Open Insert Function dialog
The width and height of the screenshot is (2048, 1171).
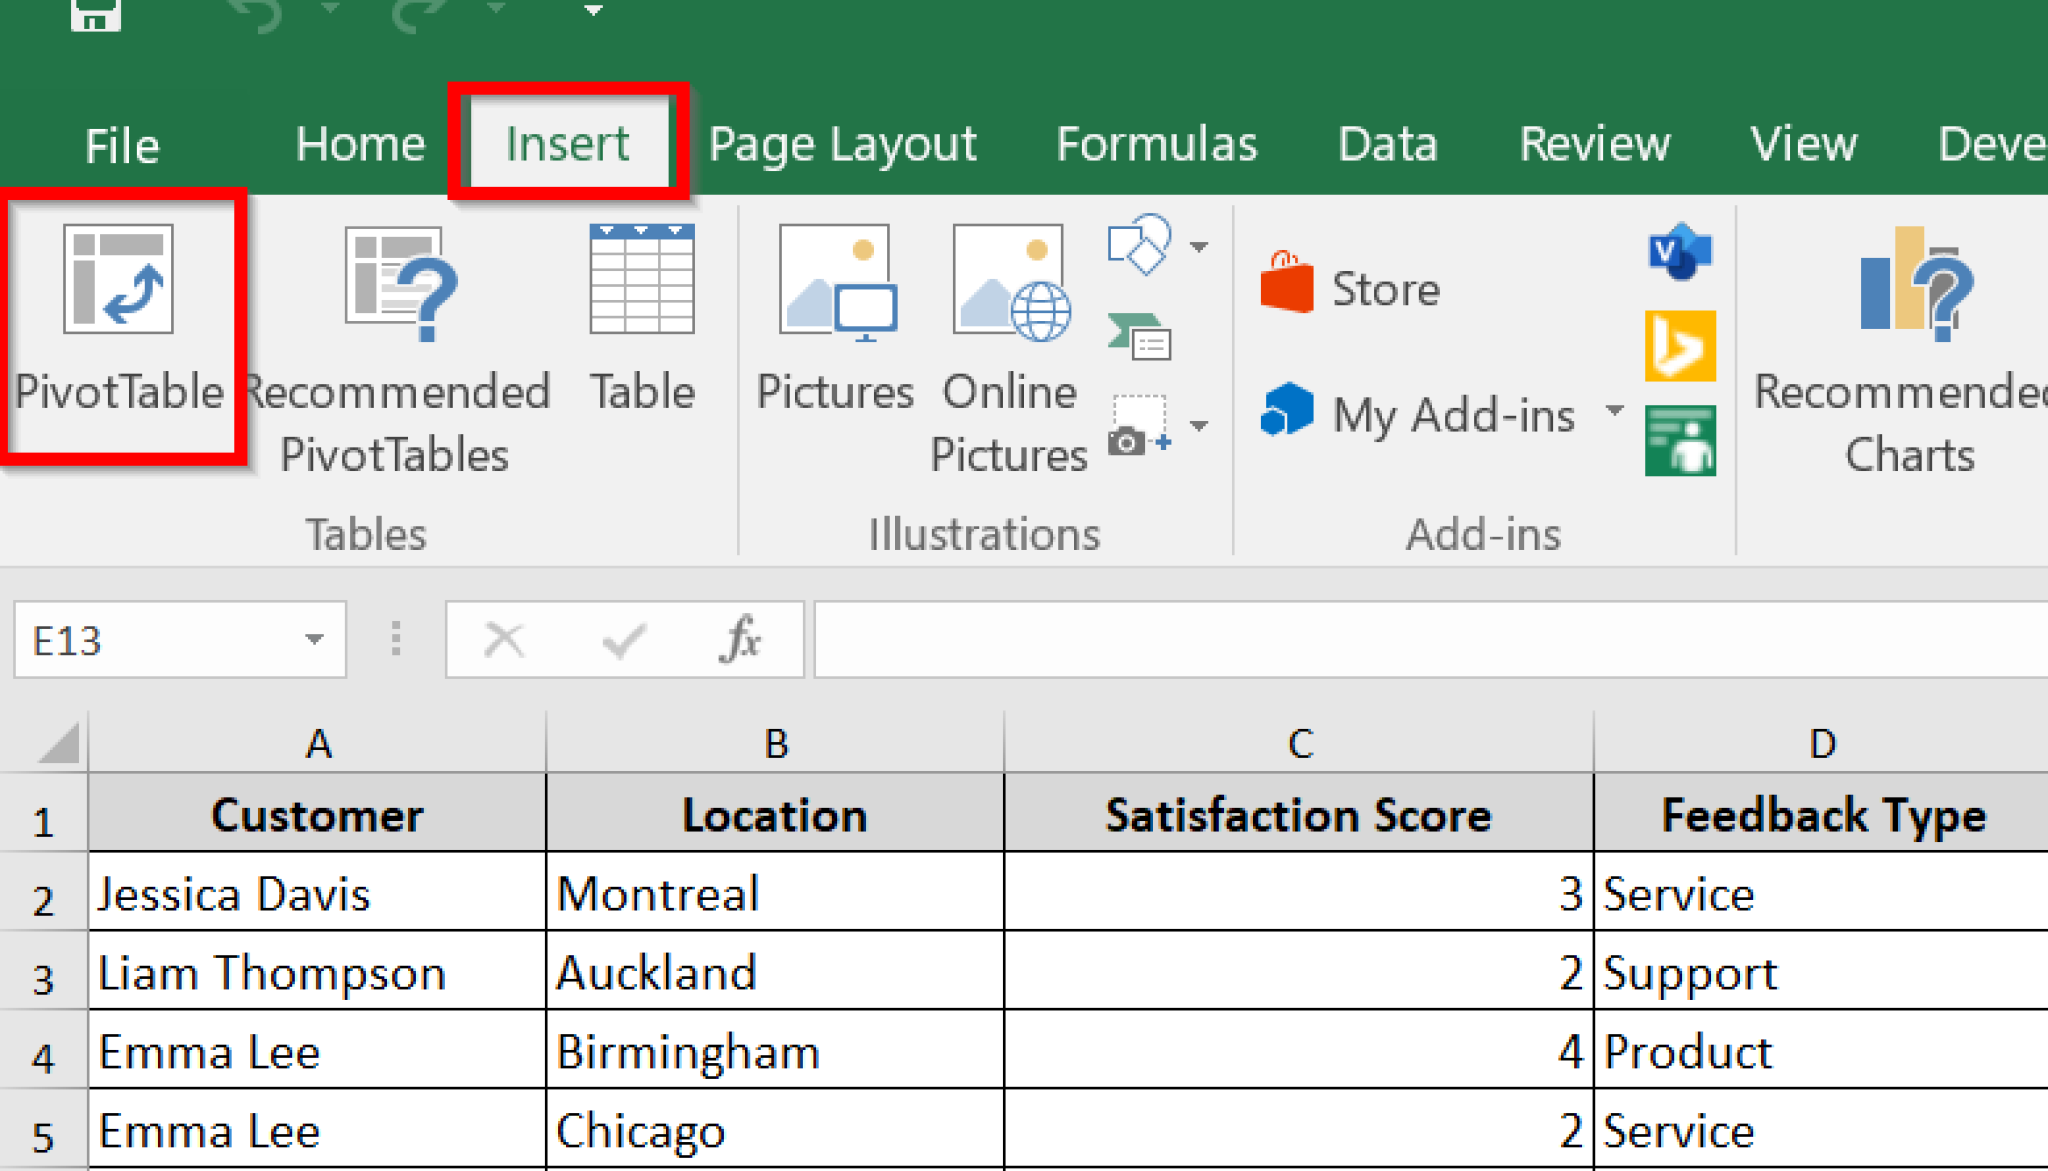coord(741,639)
